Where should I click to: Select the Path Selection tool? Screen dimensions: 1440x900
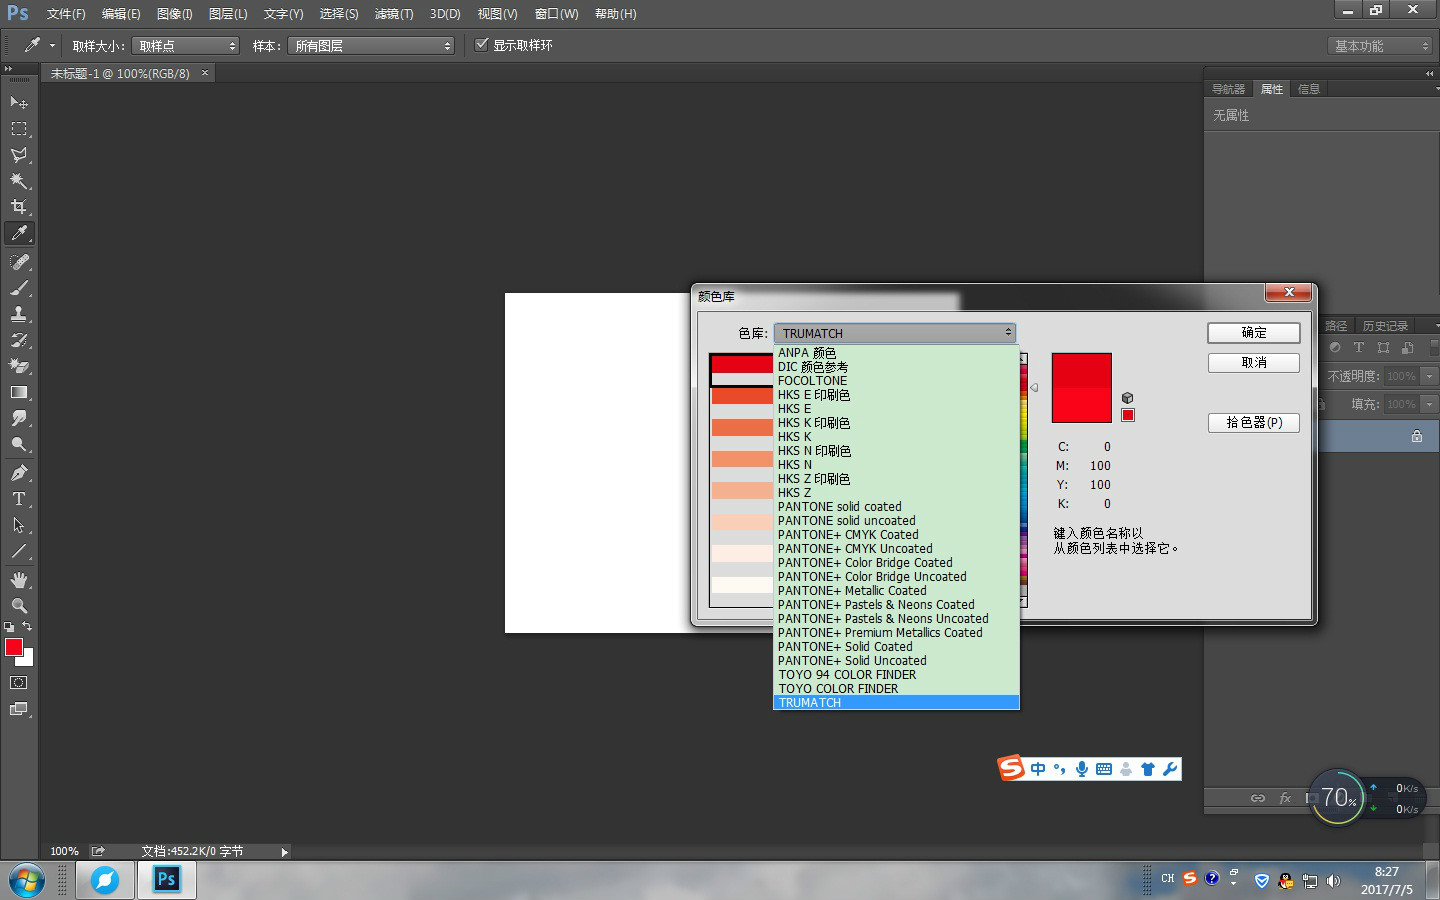click(19, 525)
